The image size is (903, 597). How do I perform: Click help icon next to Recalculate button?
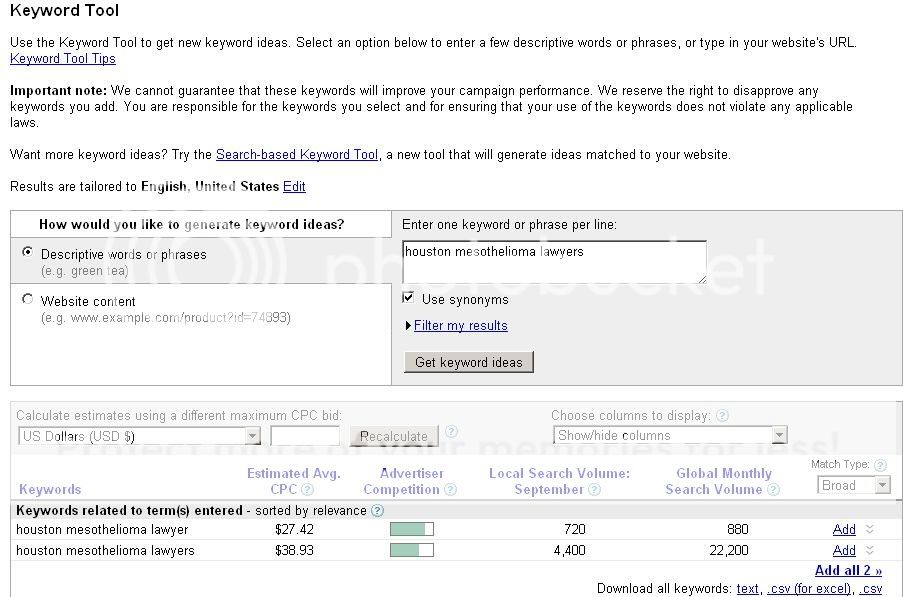tap(451, 432)
